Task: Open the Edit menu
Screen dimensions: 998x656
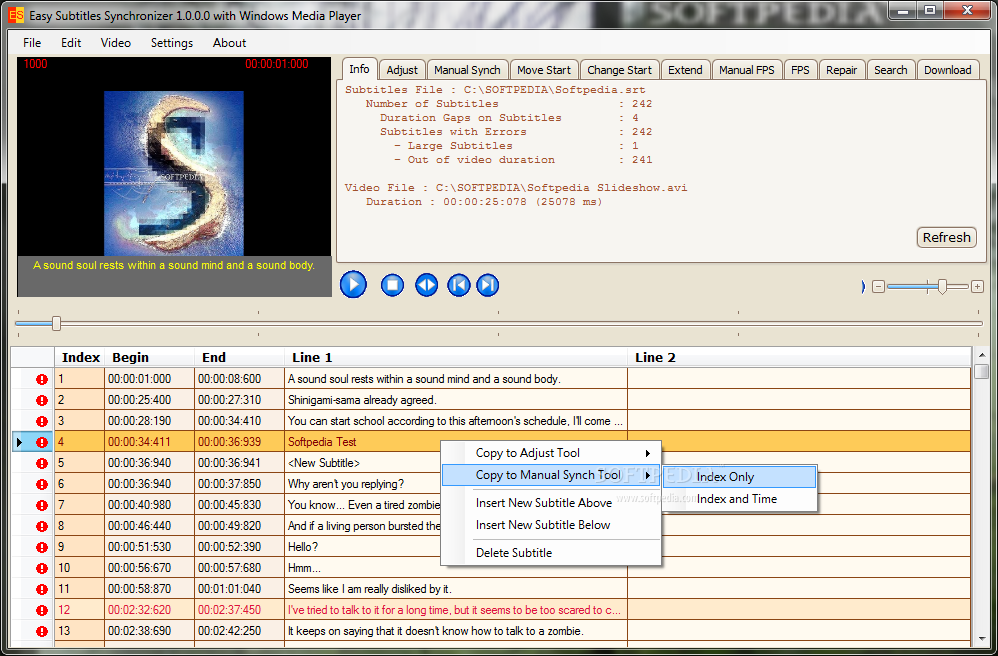Action: (71, 43)
